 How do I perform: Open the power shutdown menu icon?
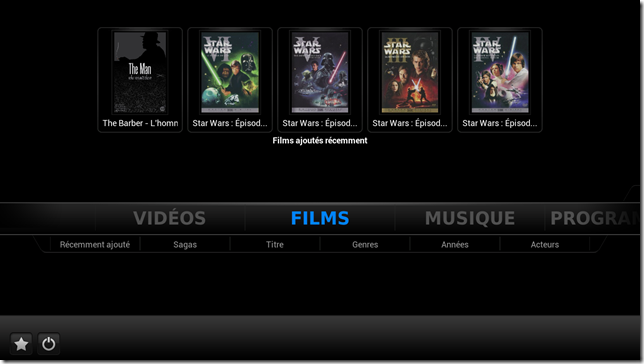click(x=48, y=343)
